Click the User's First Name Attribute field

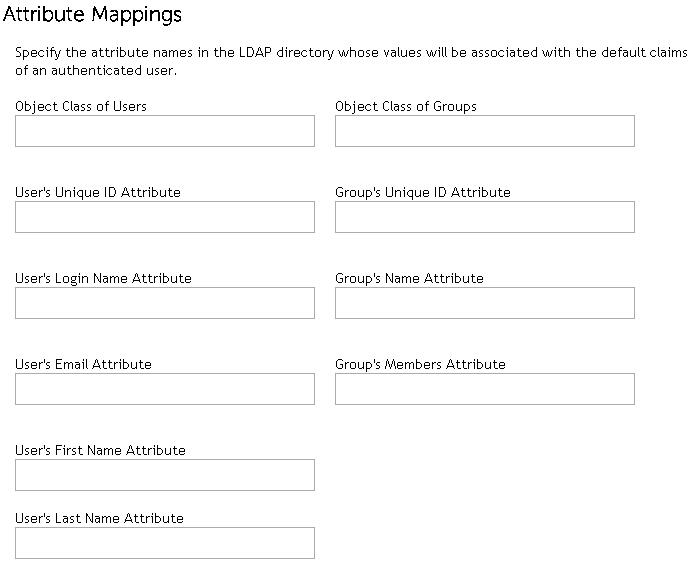pos(165,475)
